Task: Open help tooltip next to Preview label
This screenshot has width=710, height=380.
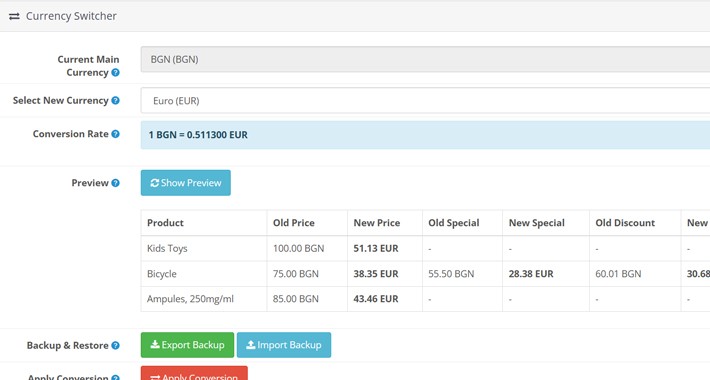Action: 115,183
